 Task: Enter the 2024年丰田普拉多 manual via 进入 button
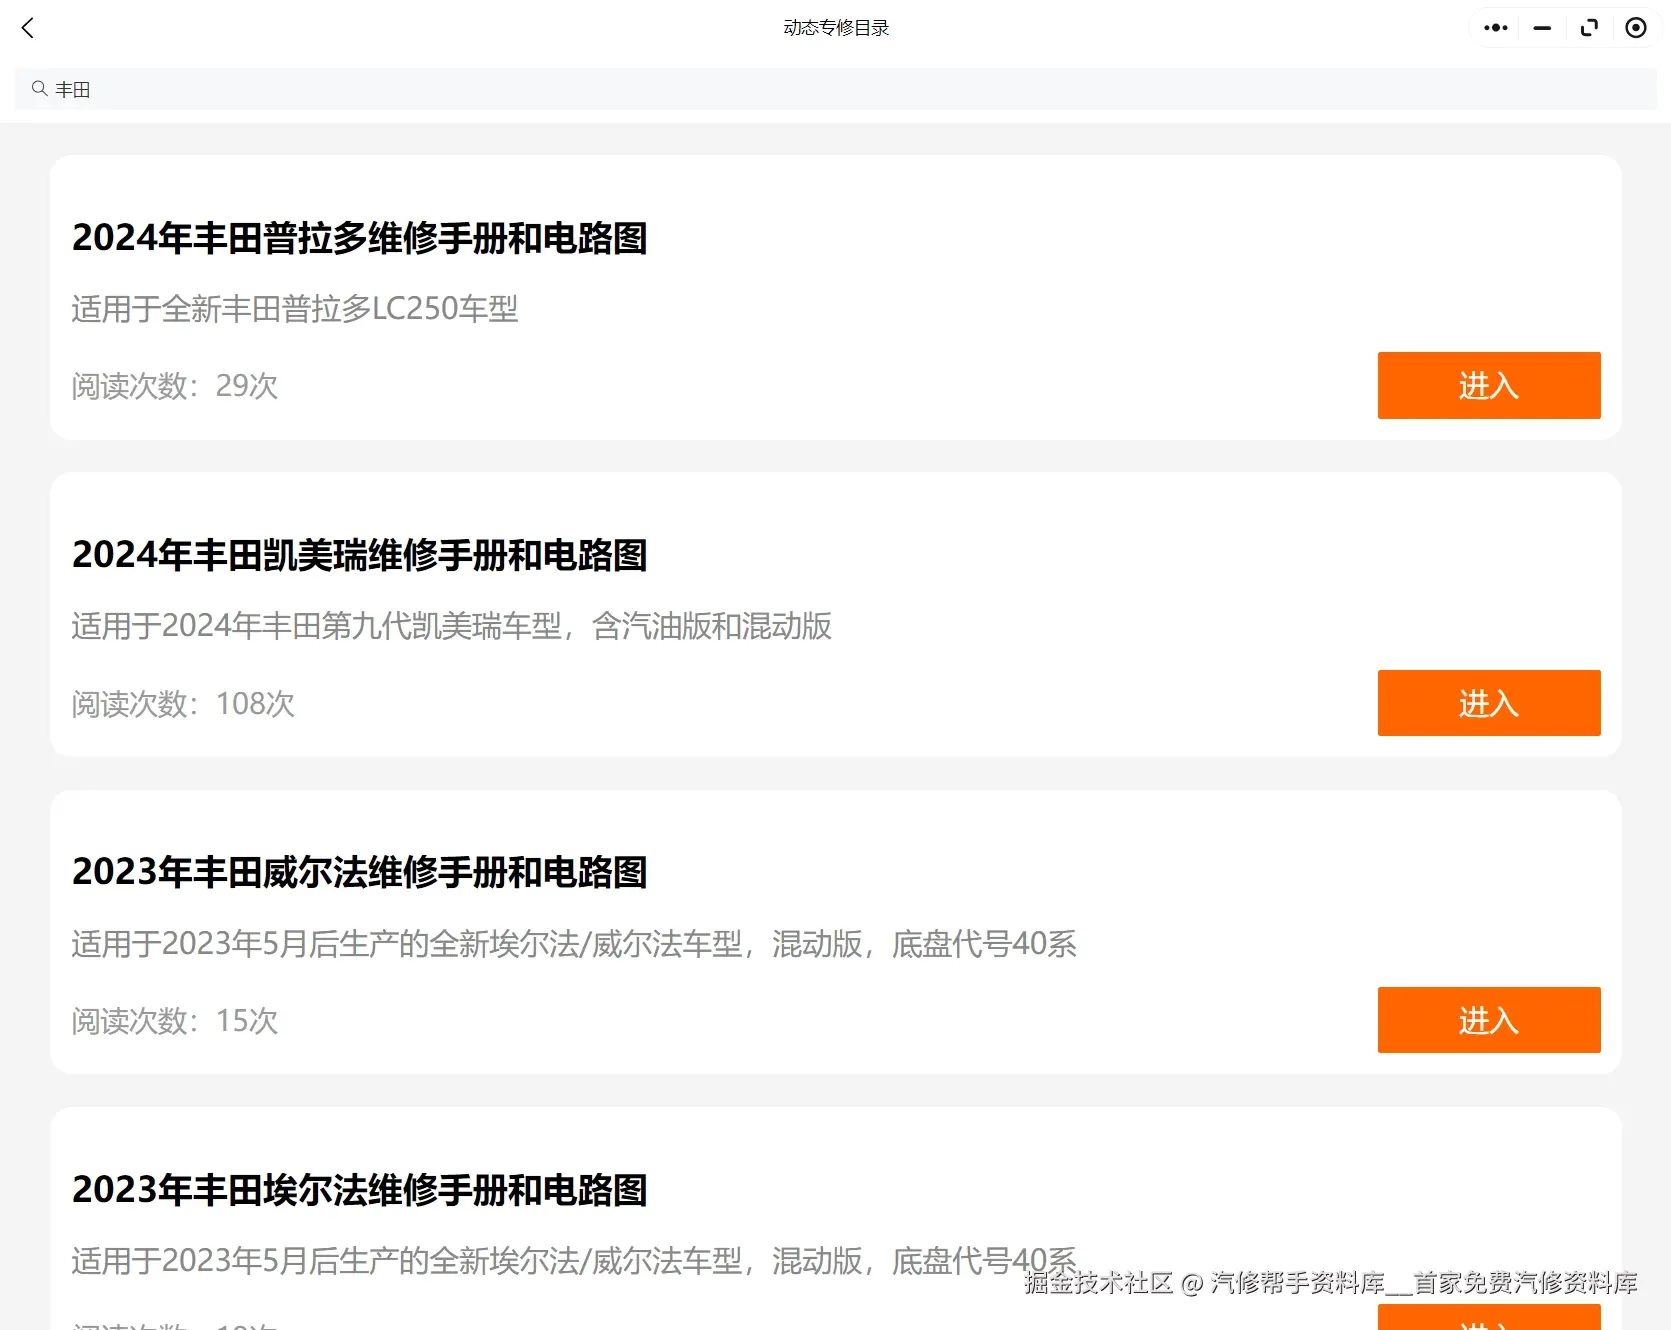point(1489,385)
